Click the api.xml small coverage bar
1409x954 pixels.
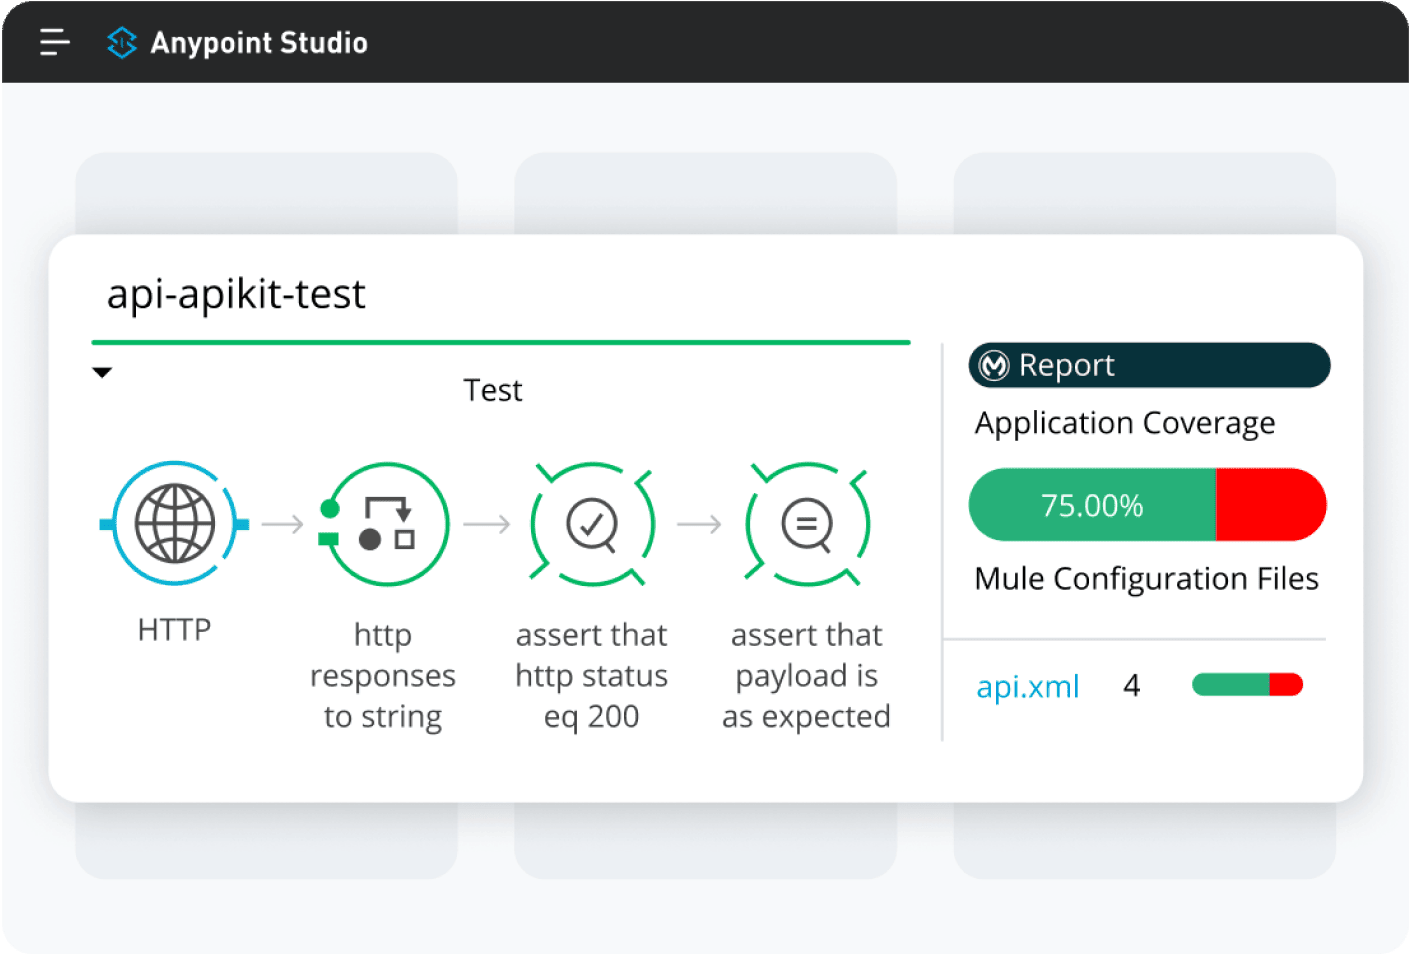point(1248,685)
